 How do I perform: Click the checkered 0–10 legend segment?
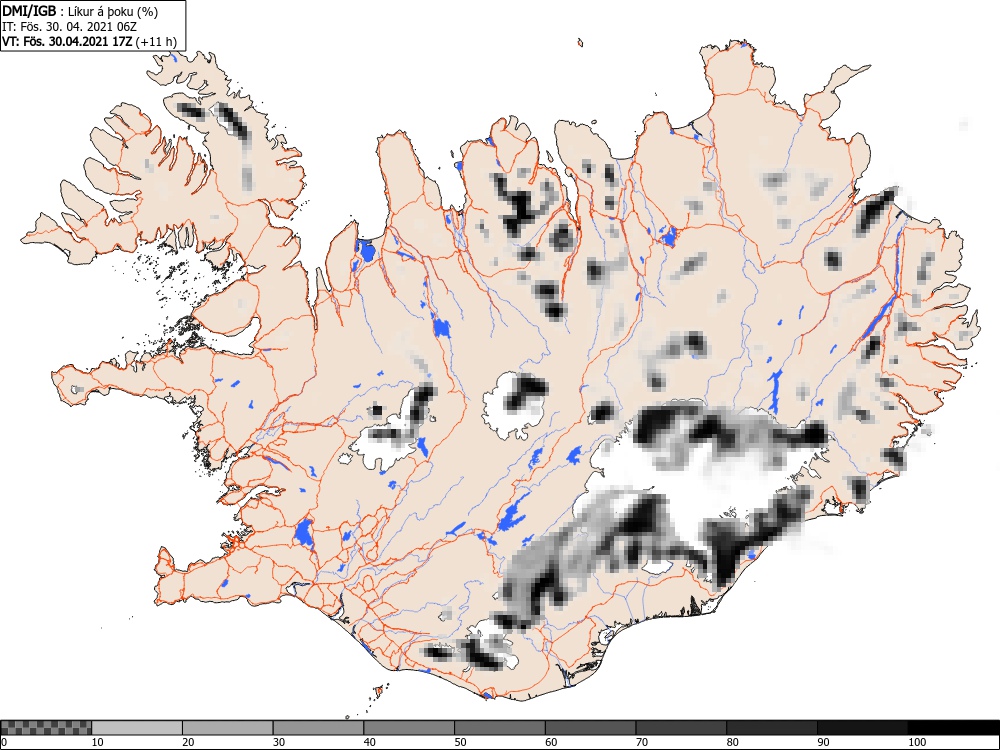(46, 728)
